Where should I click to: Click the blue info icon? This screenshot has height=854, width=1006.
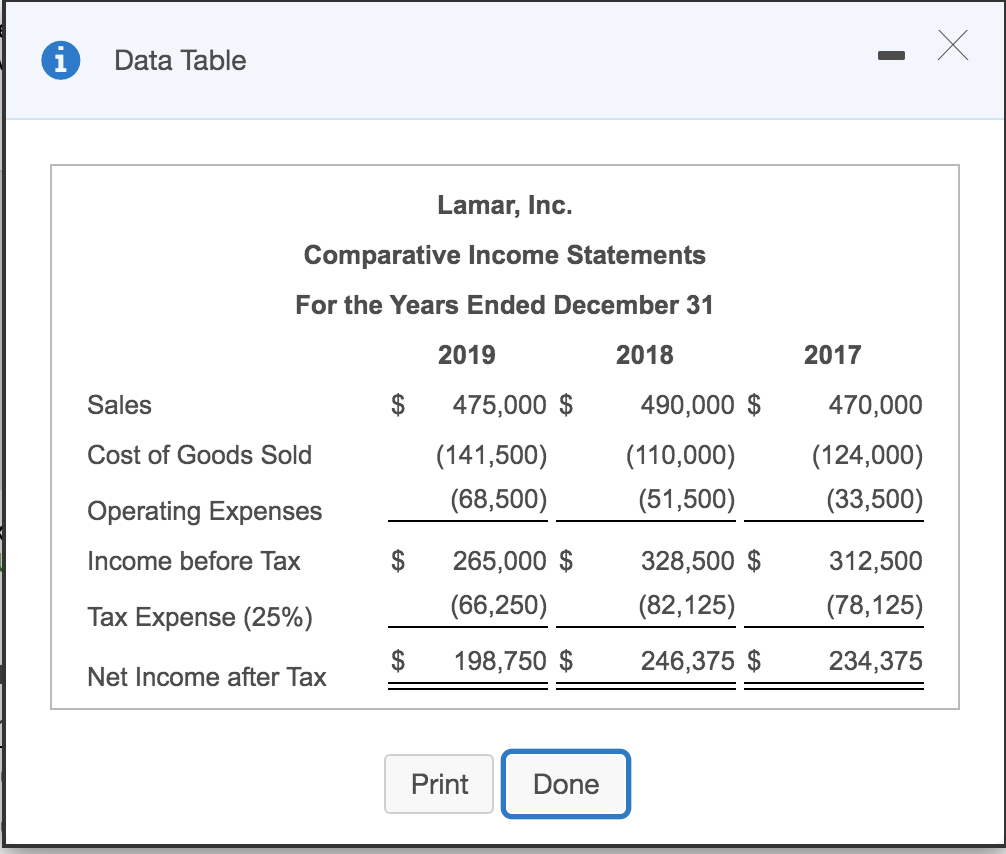tap(61, 60)
